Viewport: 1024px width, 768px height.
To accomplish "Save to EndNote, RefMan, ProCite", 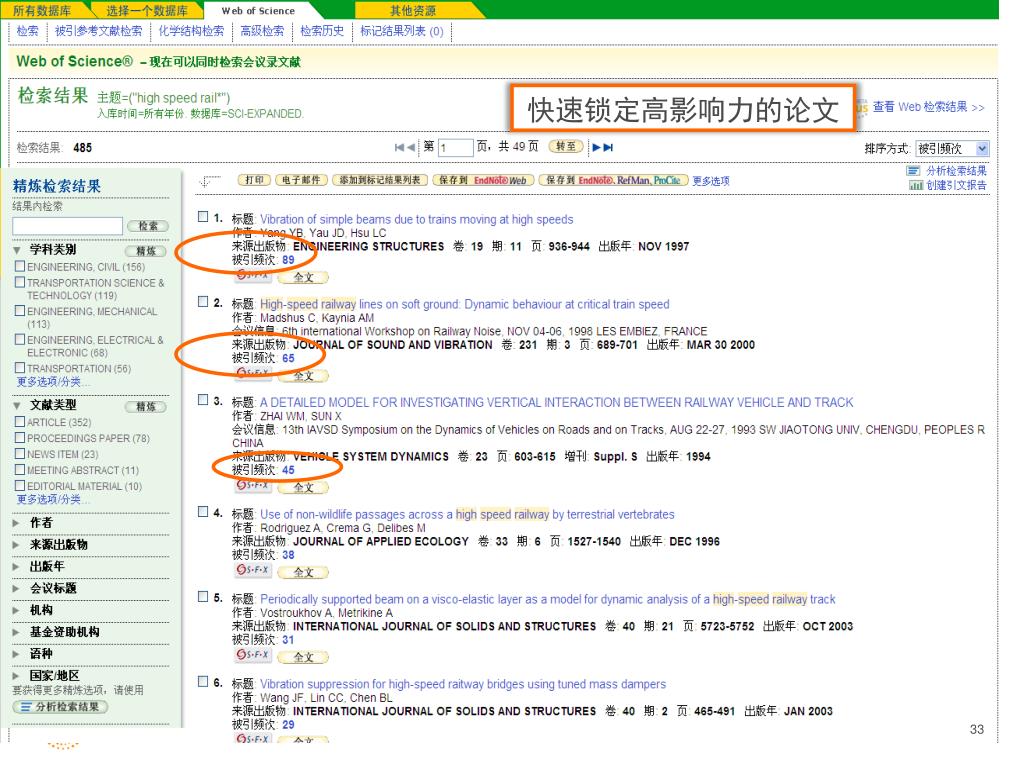I will (613, 180).
